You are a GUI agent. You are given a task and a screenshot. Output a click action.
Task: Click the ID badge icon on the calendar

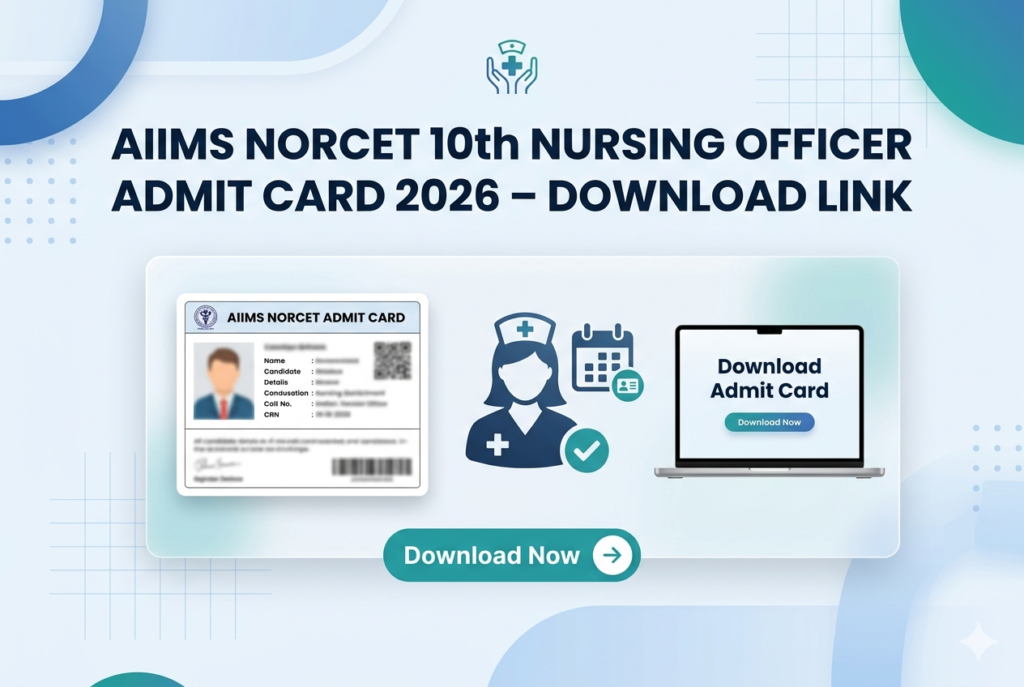tap(628, 385)
